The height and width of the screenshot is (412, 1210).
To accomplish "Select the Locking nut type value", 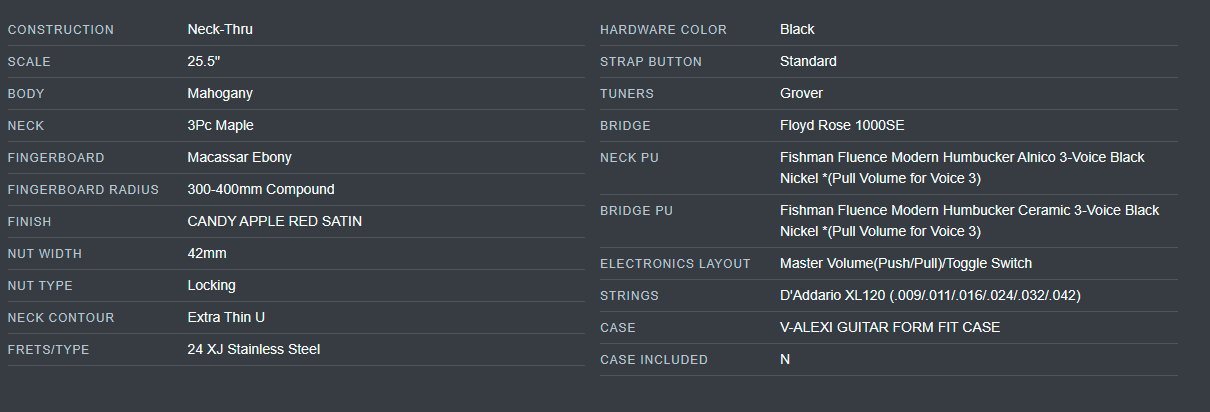I will tap(211, 285).
